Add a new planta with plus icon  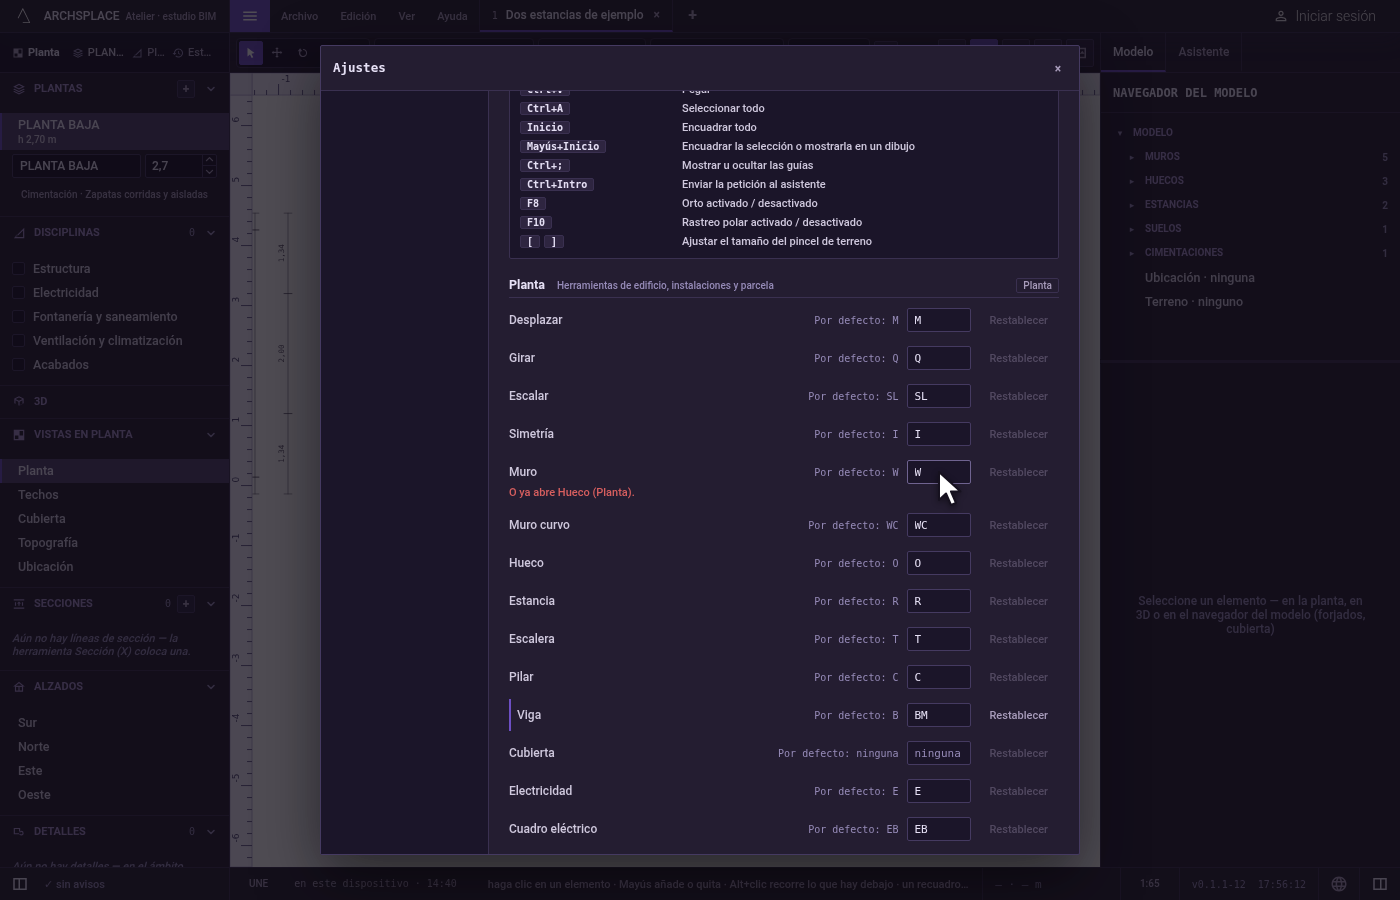[x=186, y=88]
